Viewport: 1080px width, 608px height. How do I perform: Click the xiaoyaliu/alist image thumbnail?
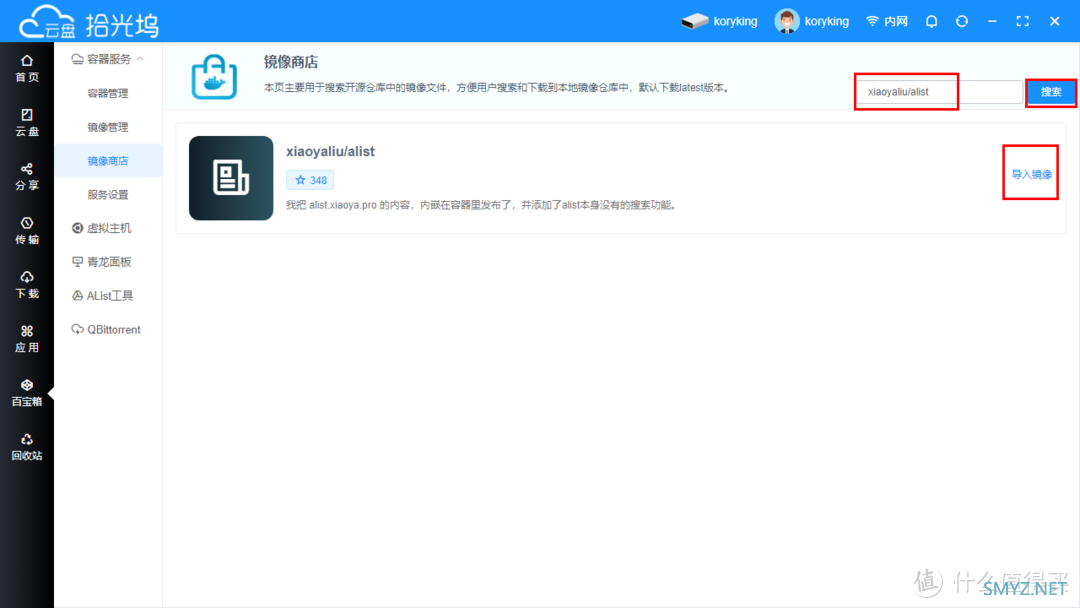pos(231,178)
